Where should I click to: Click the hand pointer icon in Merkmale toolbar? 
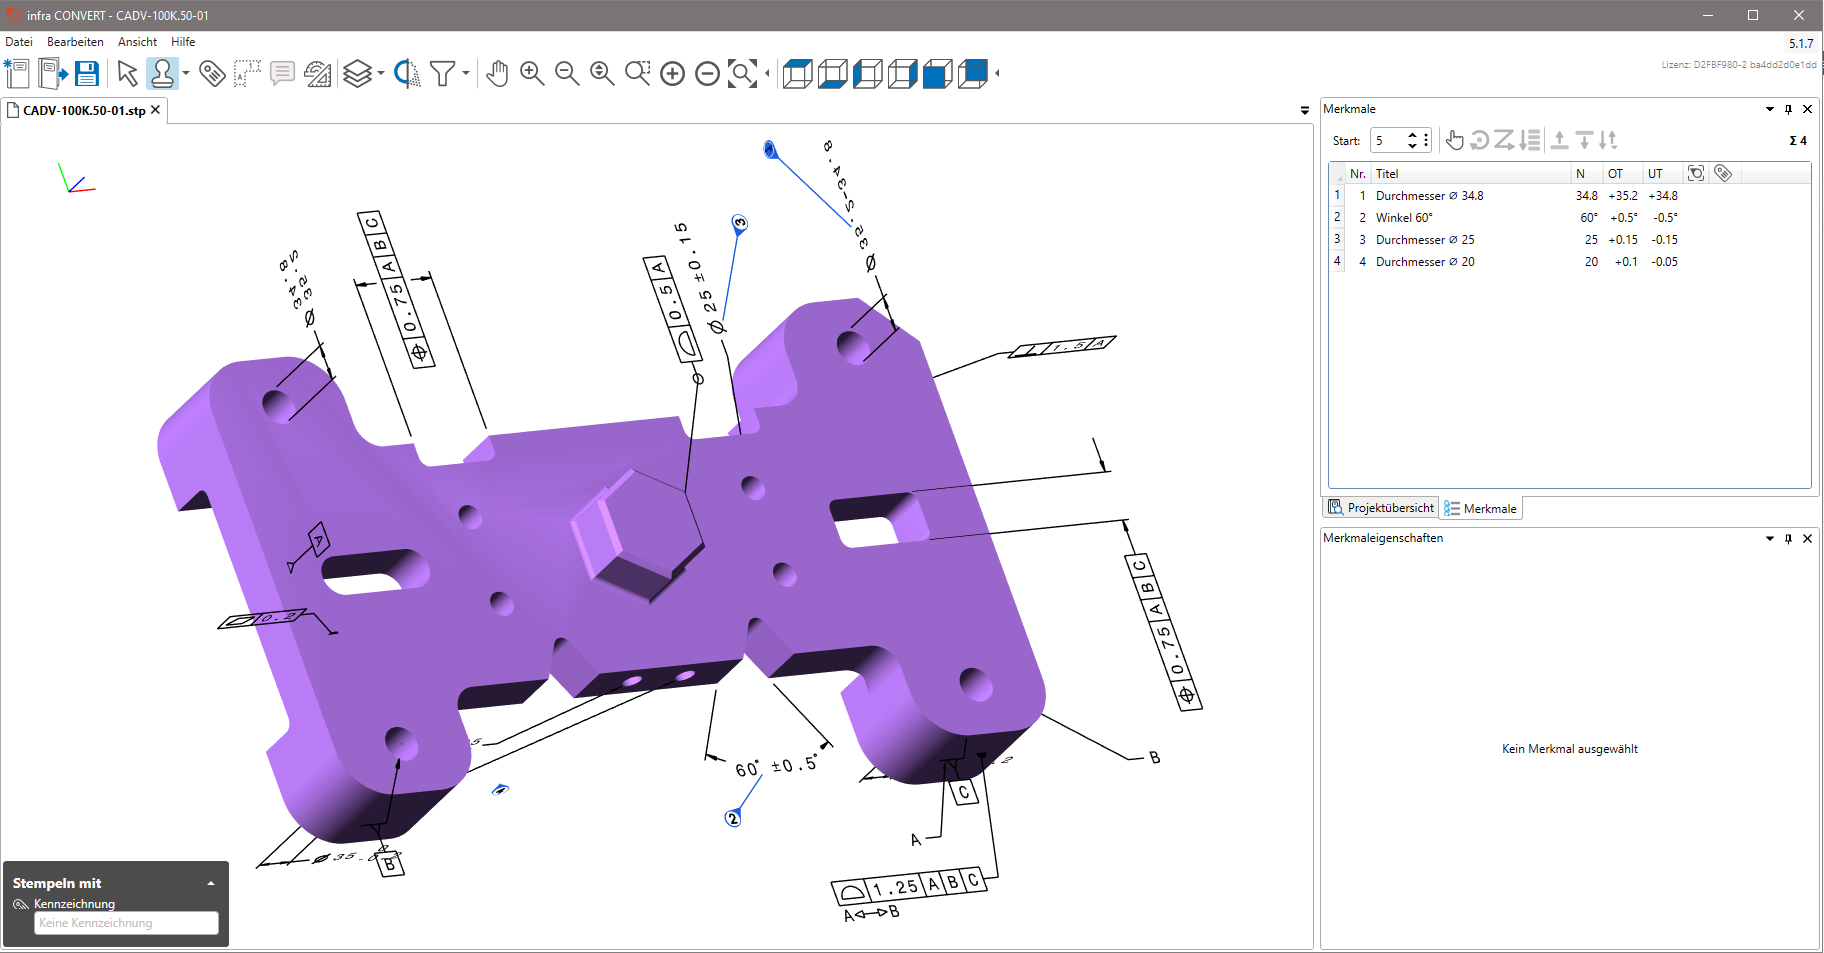coord(1455,140)
